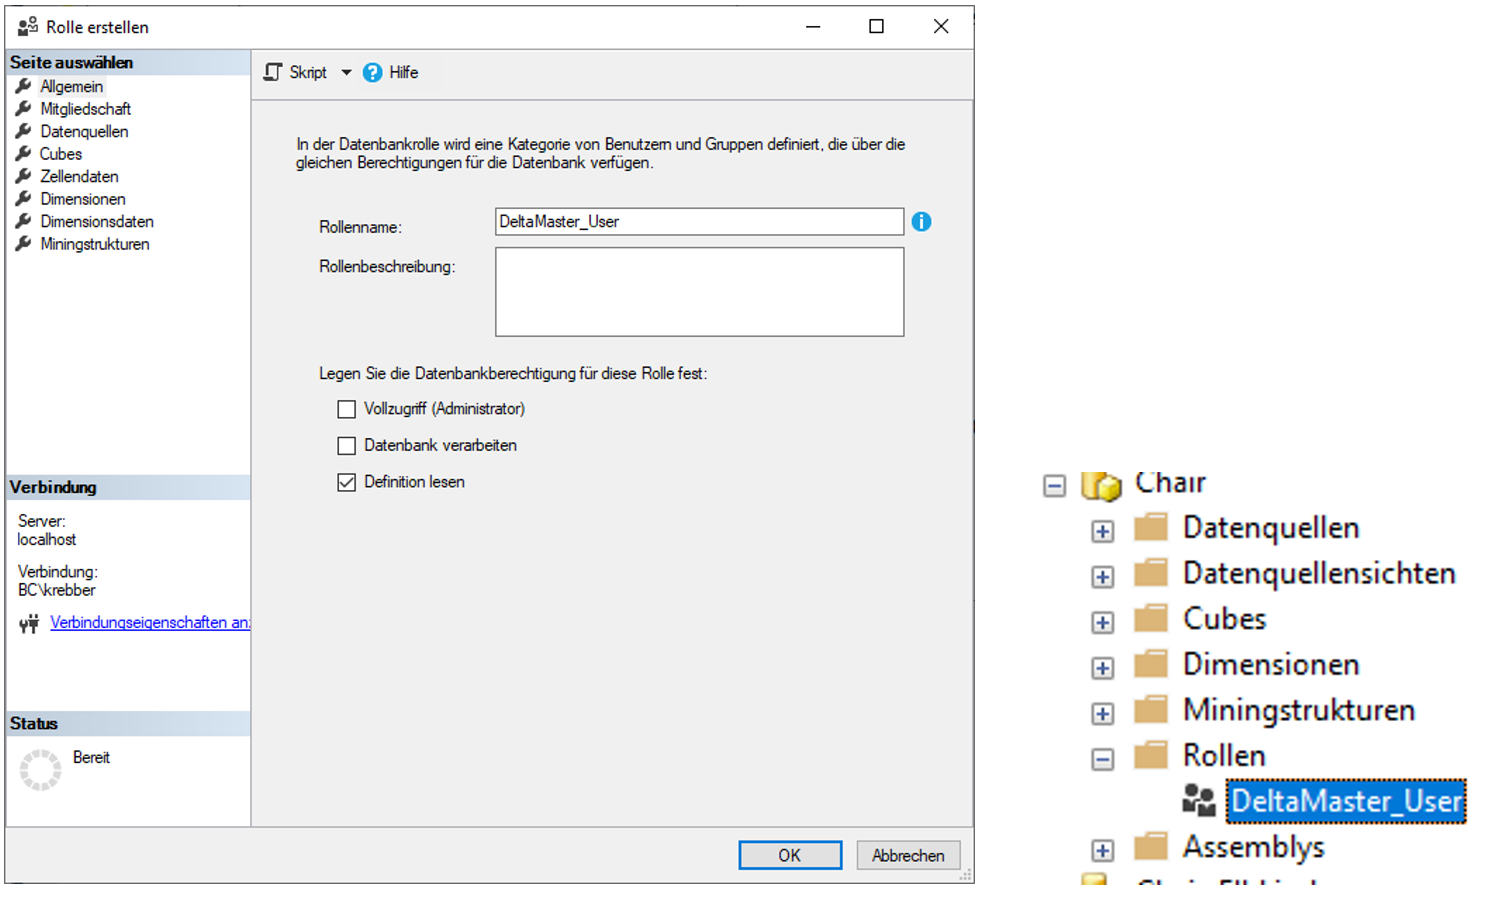The image size is (1501, 901).
Task: Click into the Rollenbeschreibung text area
Action: point(699,292)
